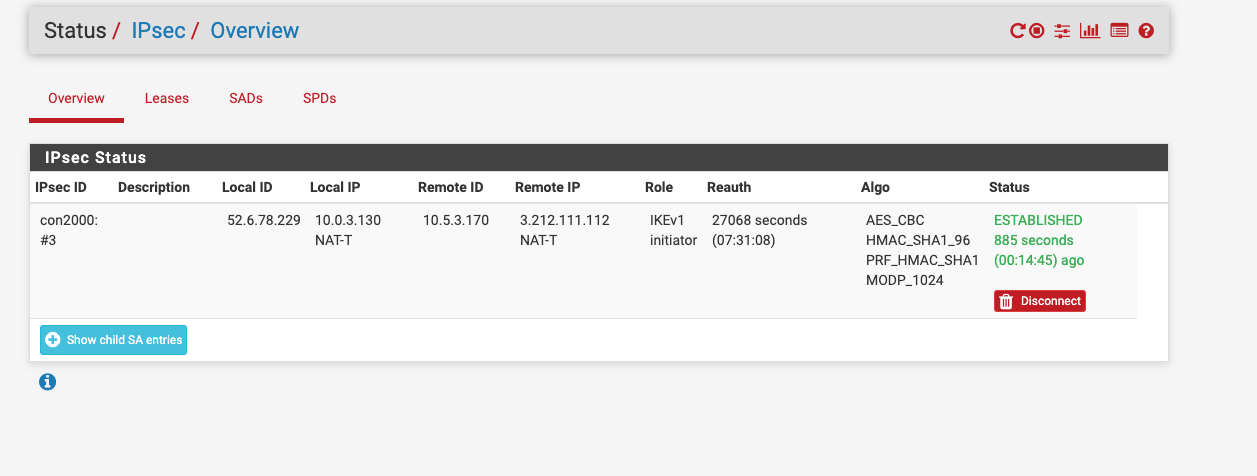
Task: Click the plus icon on the Show child SA entries button
Action: [x=53, y=340]
